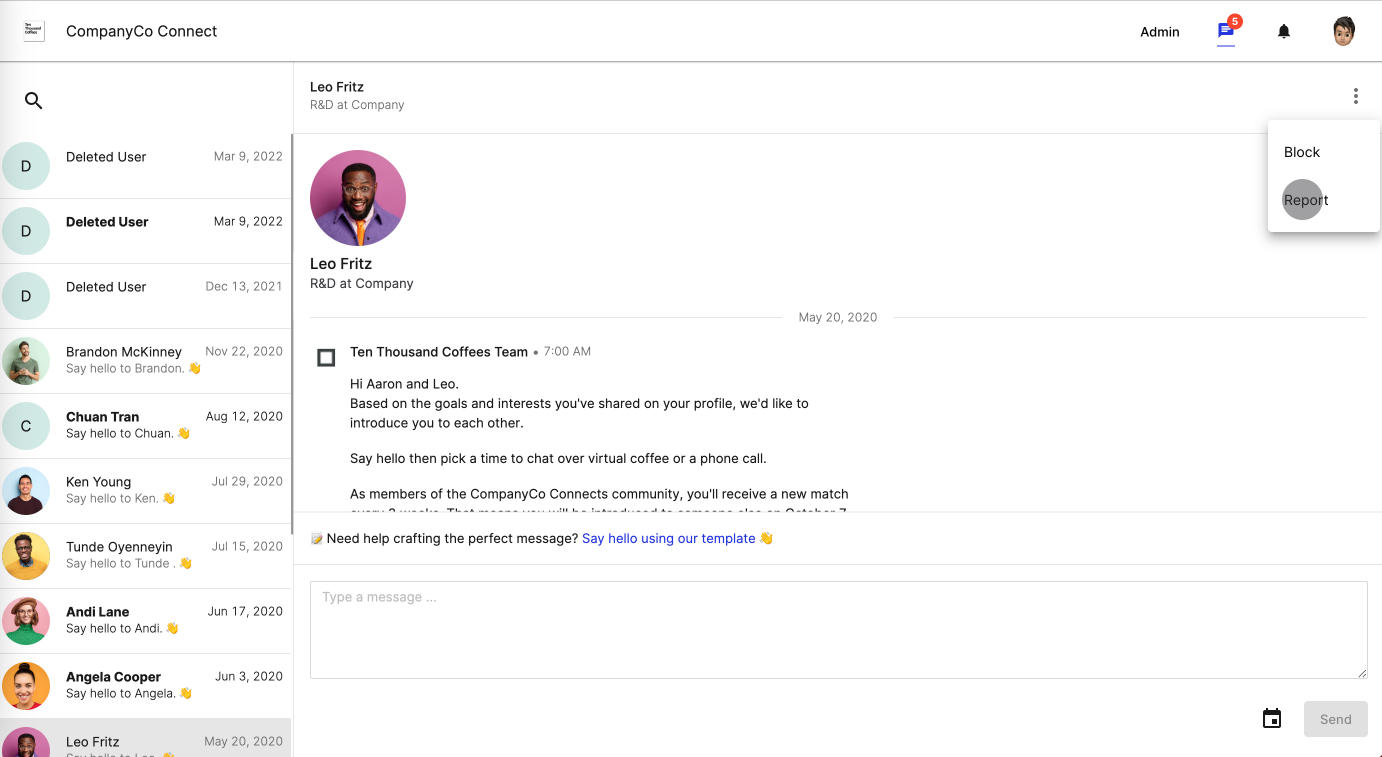
Task: Click the Jul 29, 2020 date in the sidebar
Action: [x=247, y=481]
